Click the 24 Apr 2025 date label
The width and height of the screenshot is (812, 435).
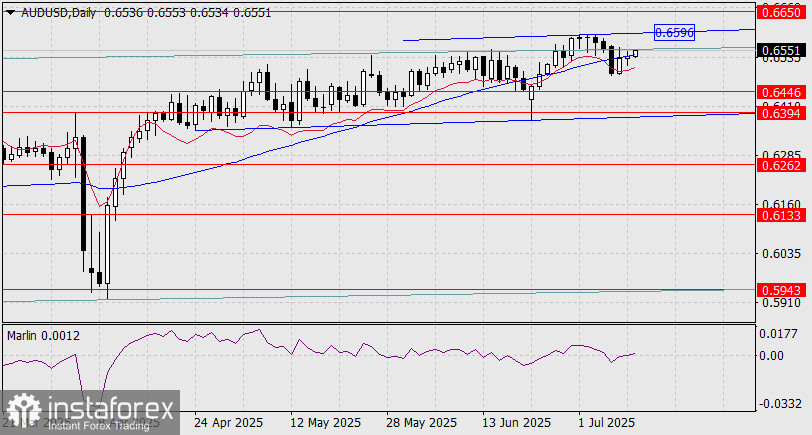pyautogui.click(x=228, y=422)
